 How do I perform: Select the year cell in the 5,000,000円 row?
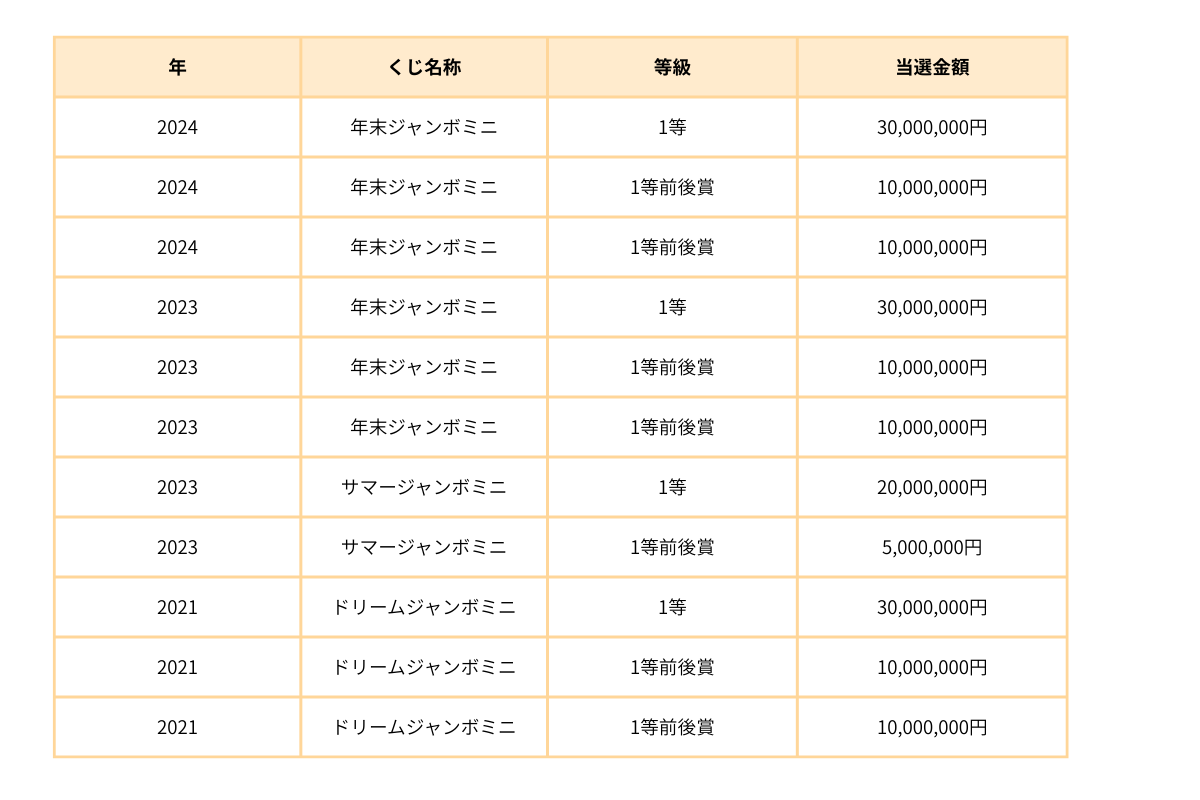click(x=177, y=547)
